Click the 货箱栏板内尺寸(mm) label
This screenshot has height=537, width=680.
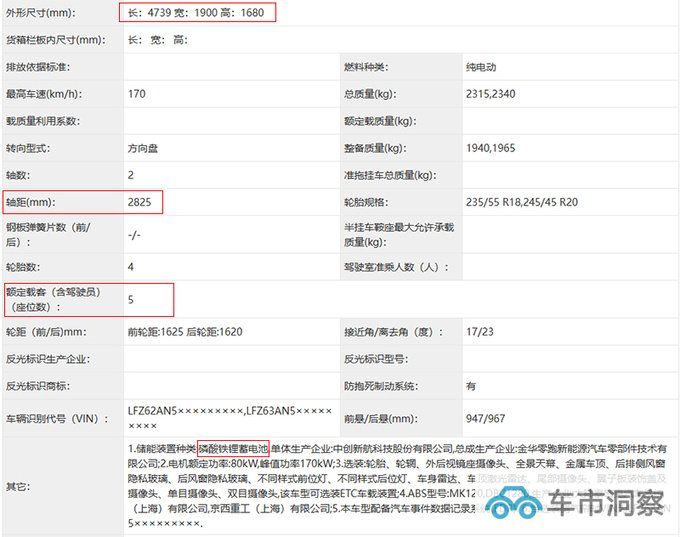56,40
